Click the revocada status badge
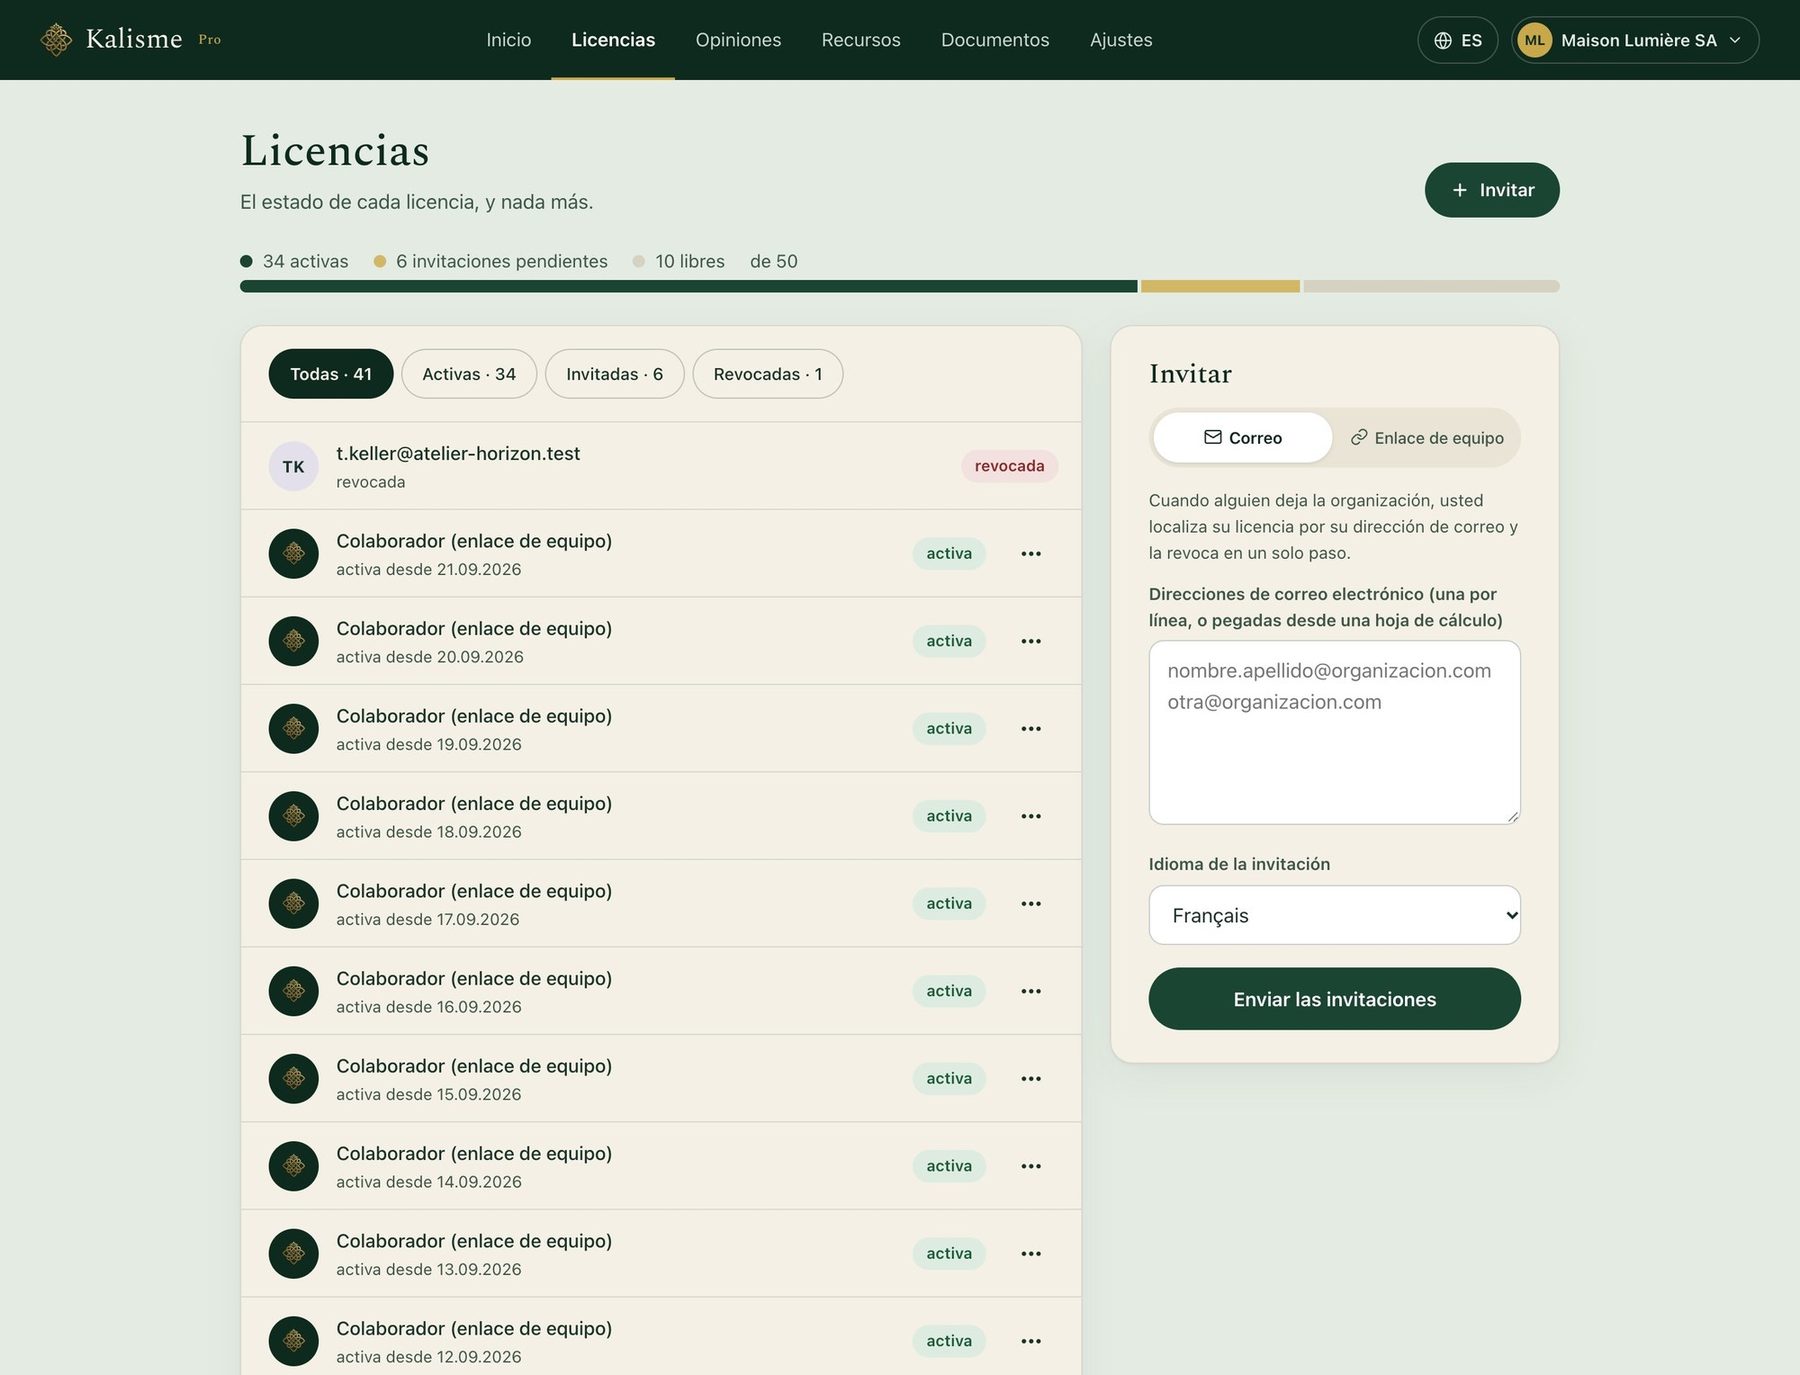Screen dimensions: 1800x1375 [x=1009, y=466]
